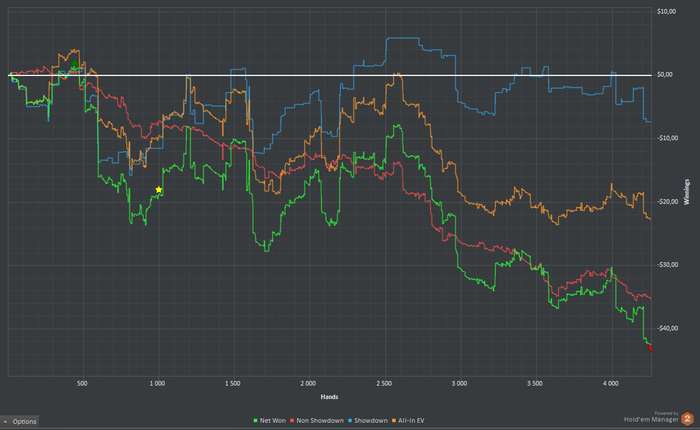The width and height of the screenshot is (700, 430).
Task: Click the 2 000 hands axis tick
Action: pyautogui.click(x=308, y=384)
